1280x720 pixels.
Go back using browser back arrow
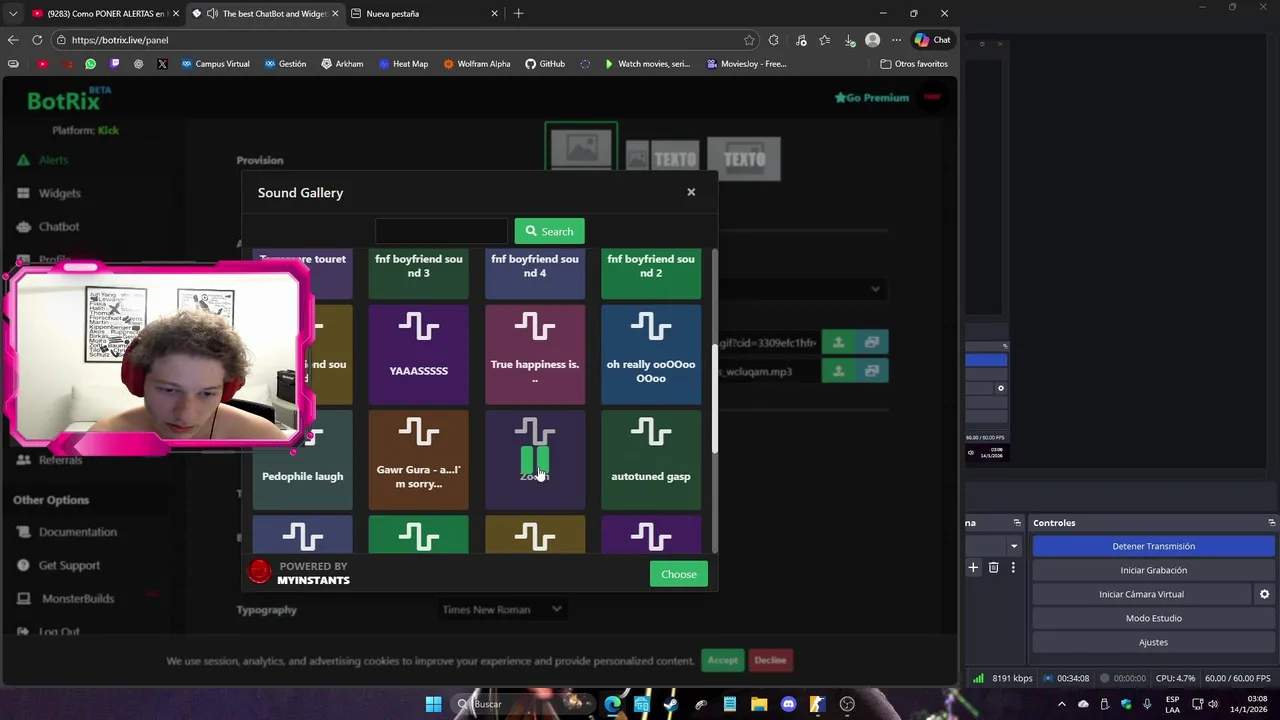pyautogui.click(x=13, y=40)
